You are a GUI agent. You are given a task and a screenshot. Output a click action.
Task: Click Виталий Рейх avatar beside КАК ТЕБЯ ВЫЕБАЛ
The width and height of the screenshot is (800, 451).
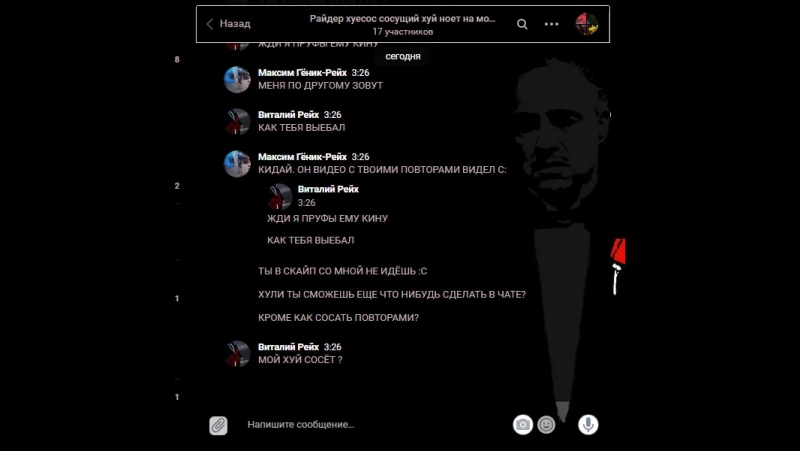(x=237, y=121)
